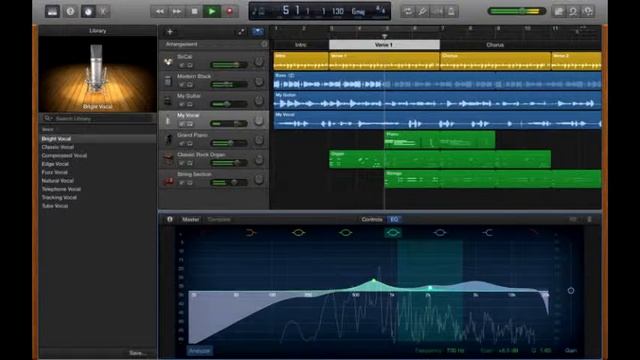Select the Chorus arrangement marker

pos(495,45)
